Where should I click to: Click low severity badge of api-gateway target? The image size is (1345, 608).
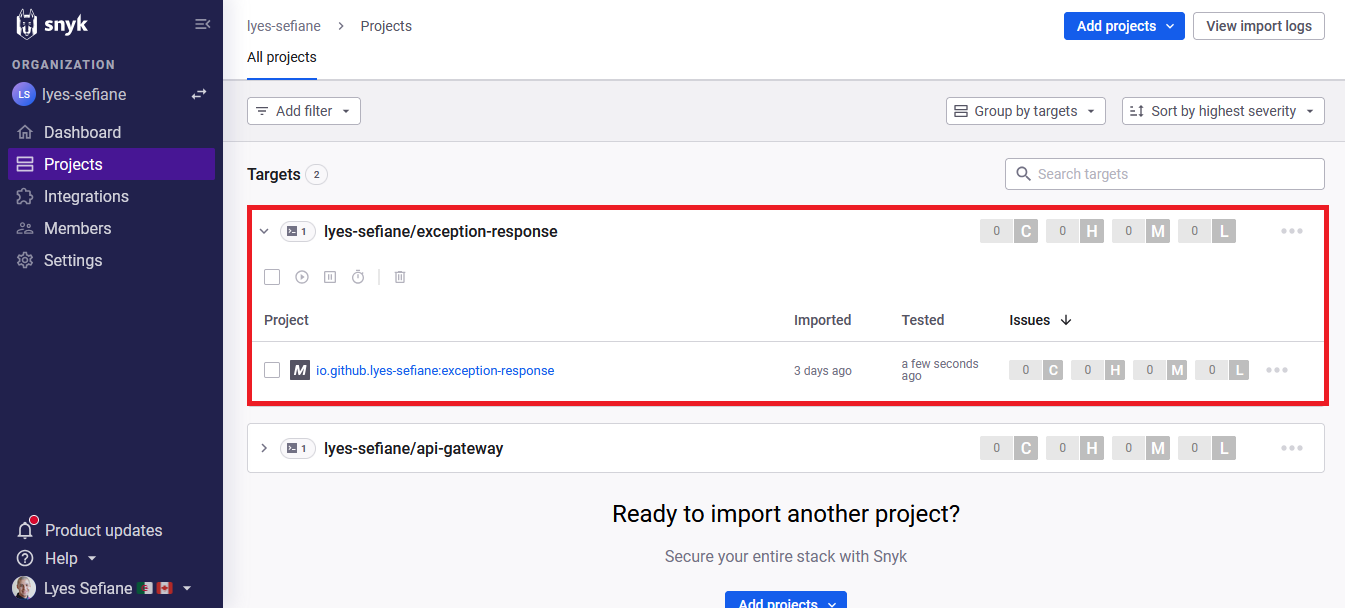[1207, 448]
